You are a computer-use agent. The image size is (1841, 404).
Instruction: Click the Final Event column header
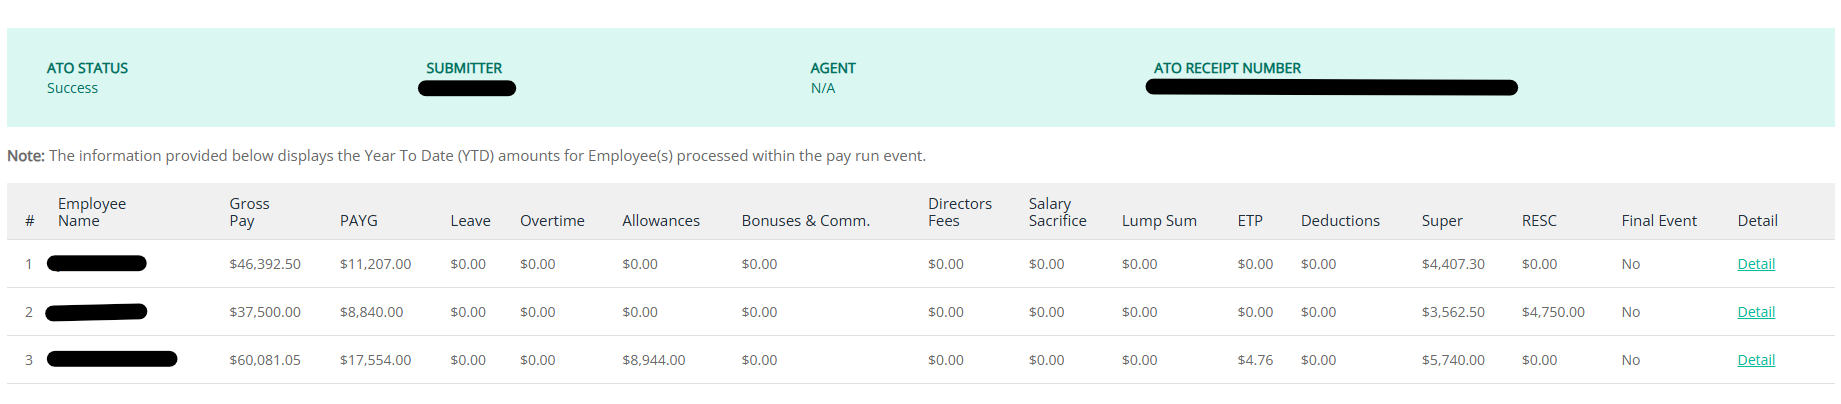tap(1659, 221)
